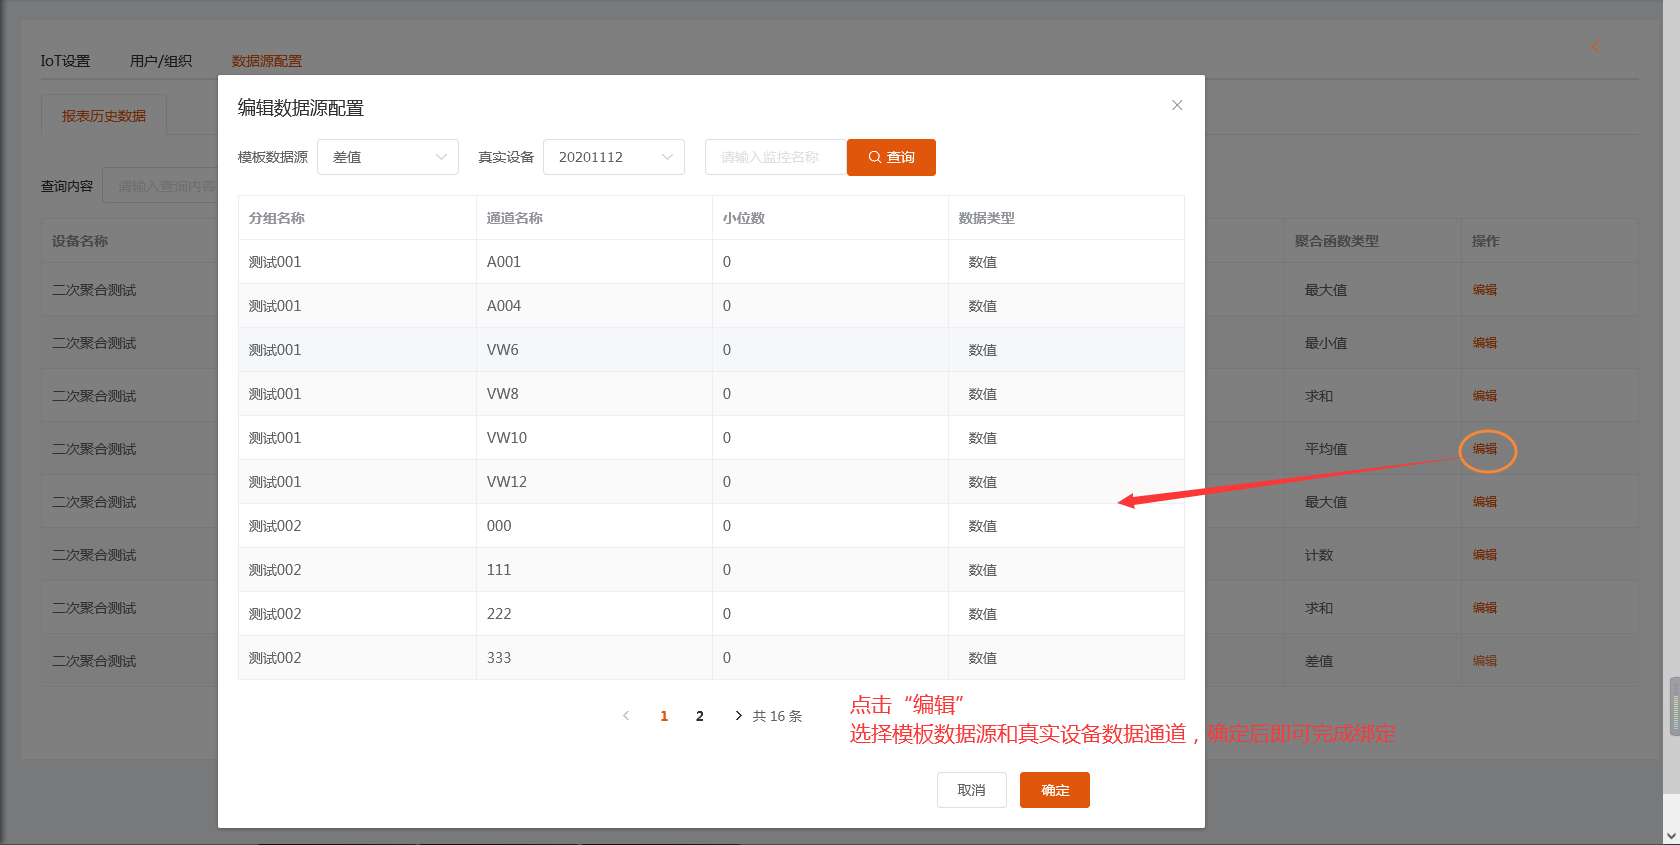Viewport: 1680px width, 845px height.
Task: Select row with channel VW10
Action: tap(711, 438)
